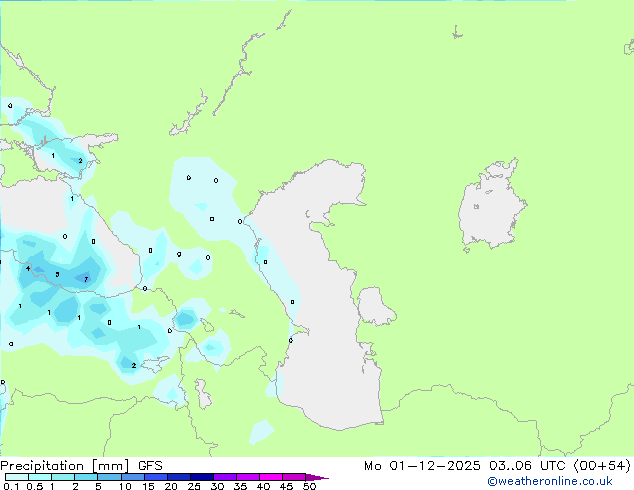This screenshot has width=634, height=490.
Task: Click the '10' legend scale label
Action: 125,486
